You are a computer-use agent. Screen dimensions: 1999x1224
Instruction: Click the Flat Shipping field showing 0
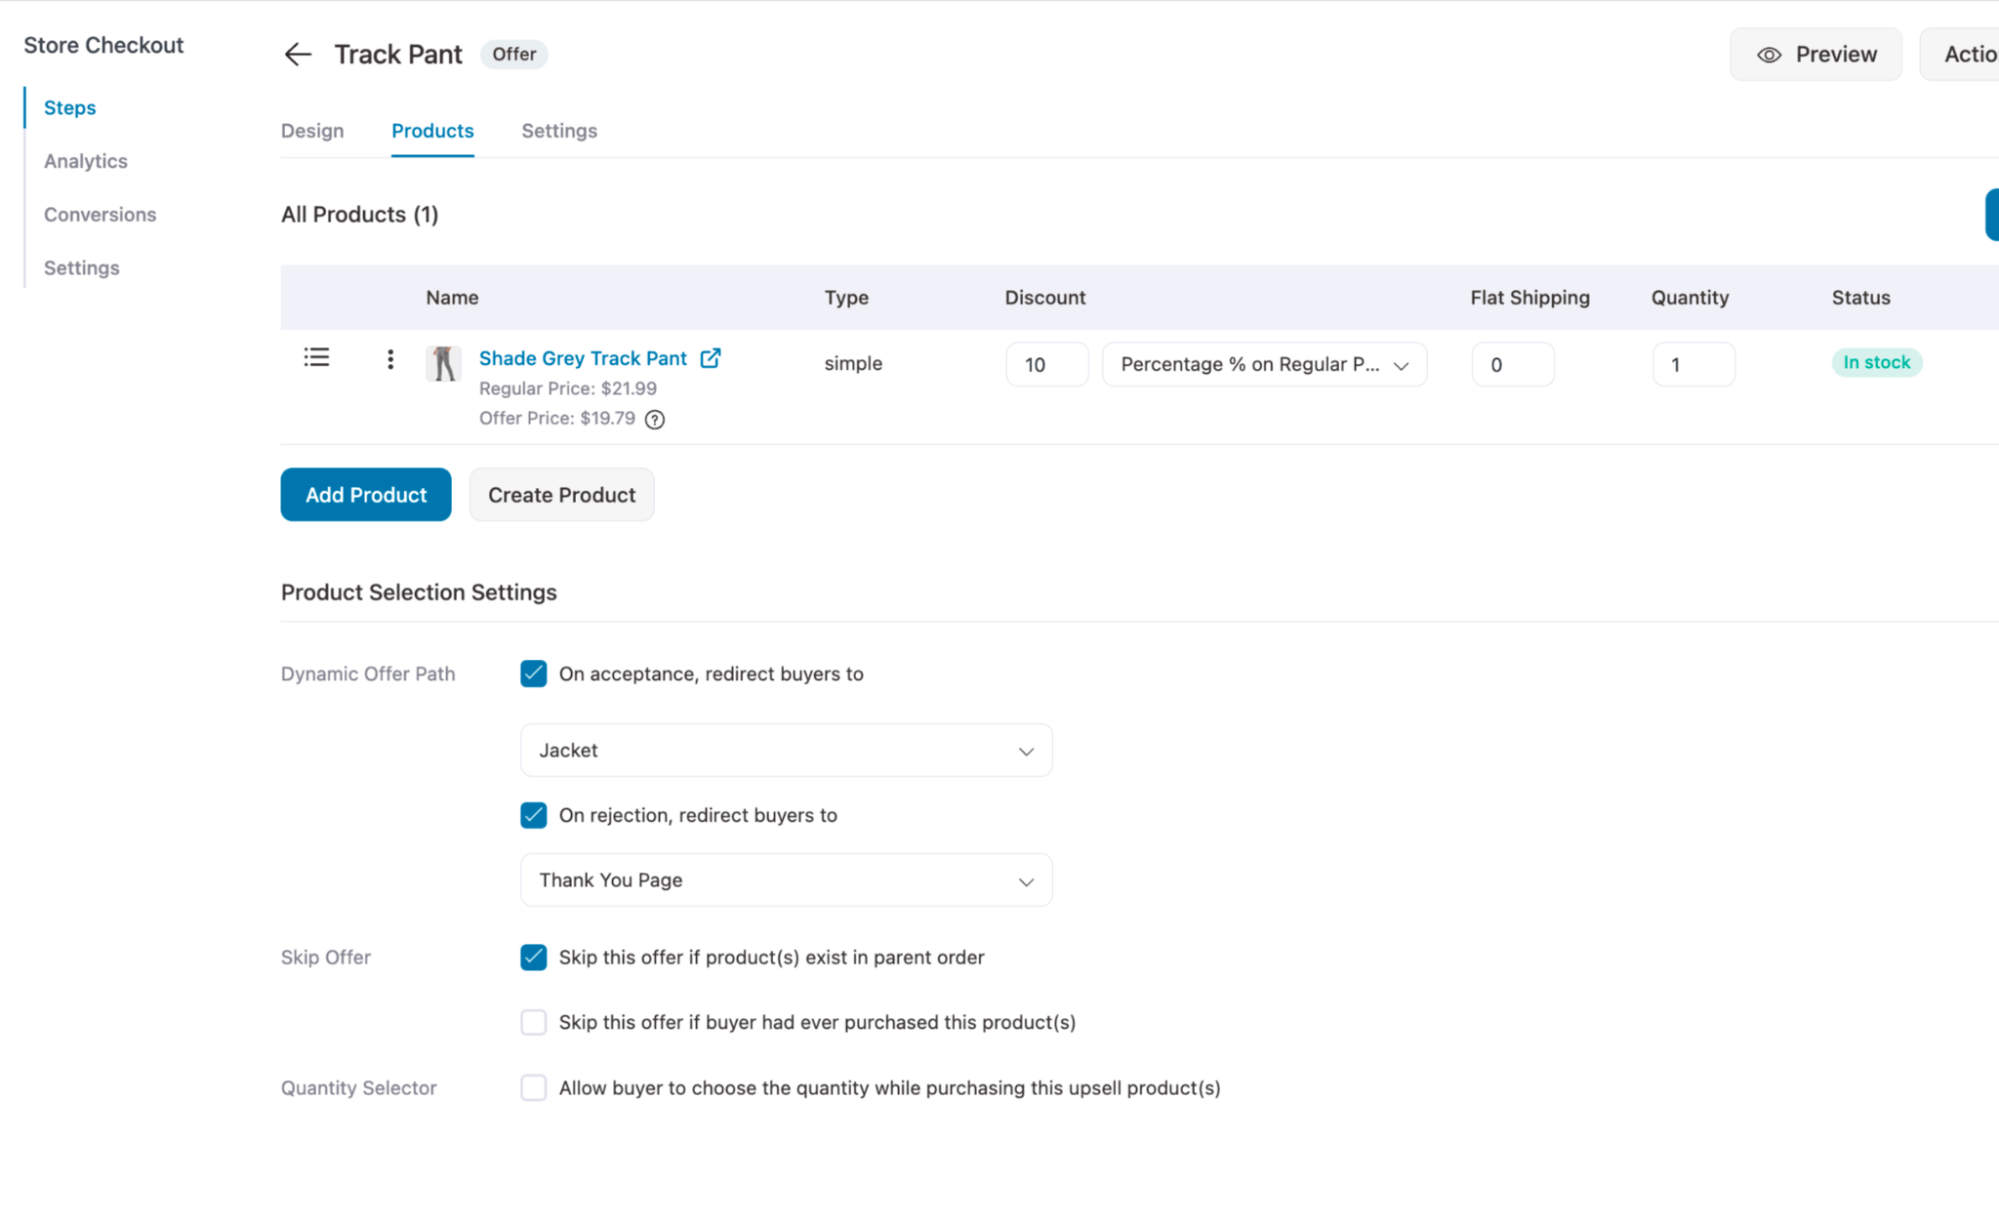pos(1513,364)
